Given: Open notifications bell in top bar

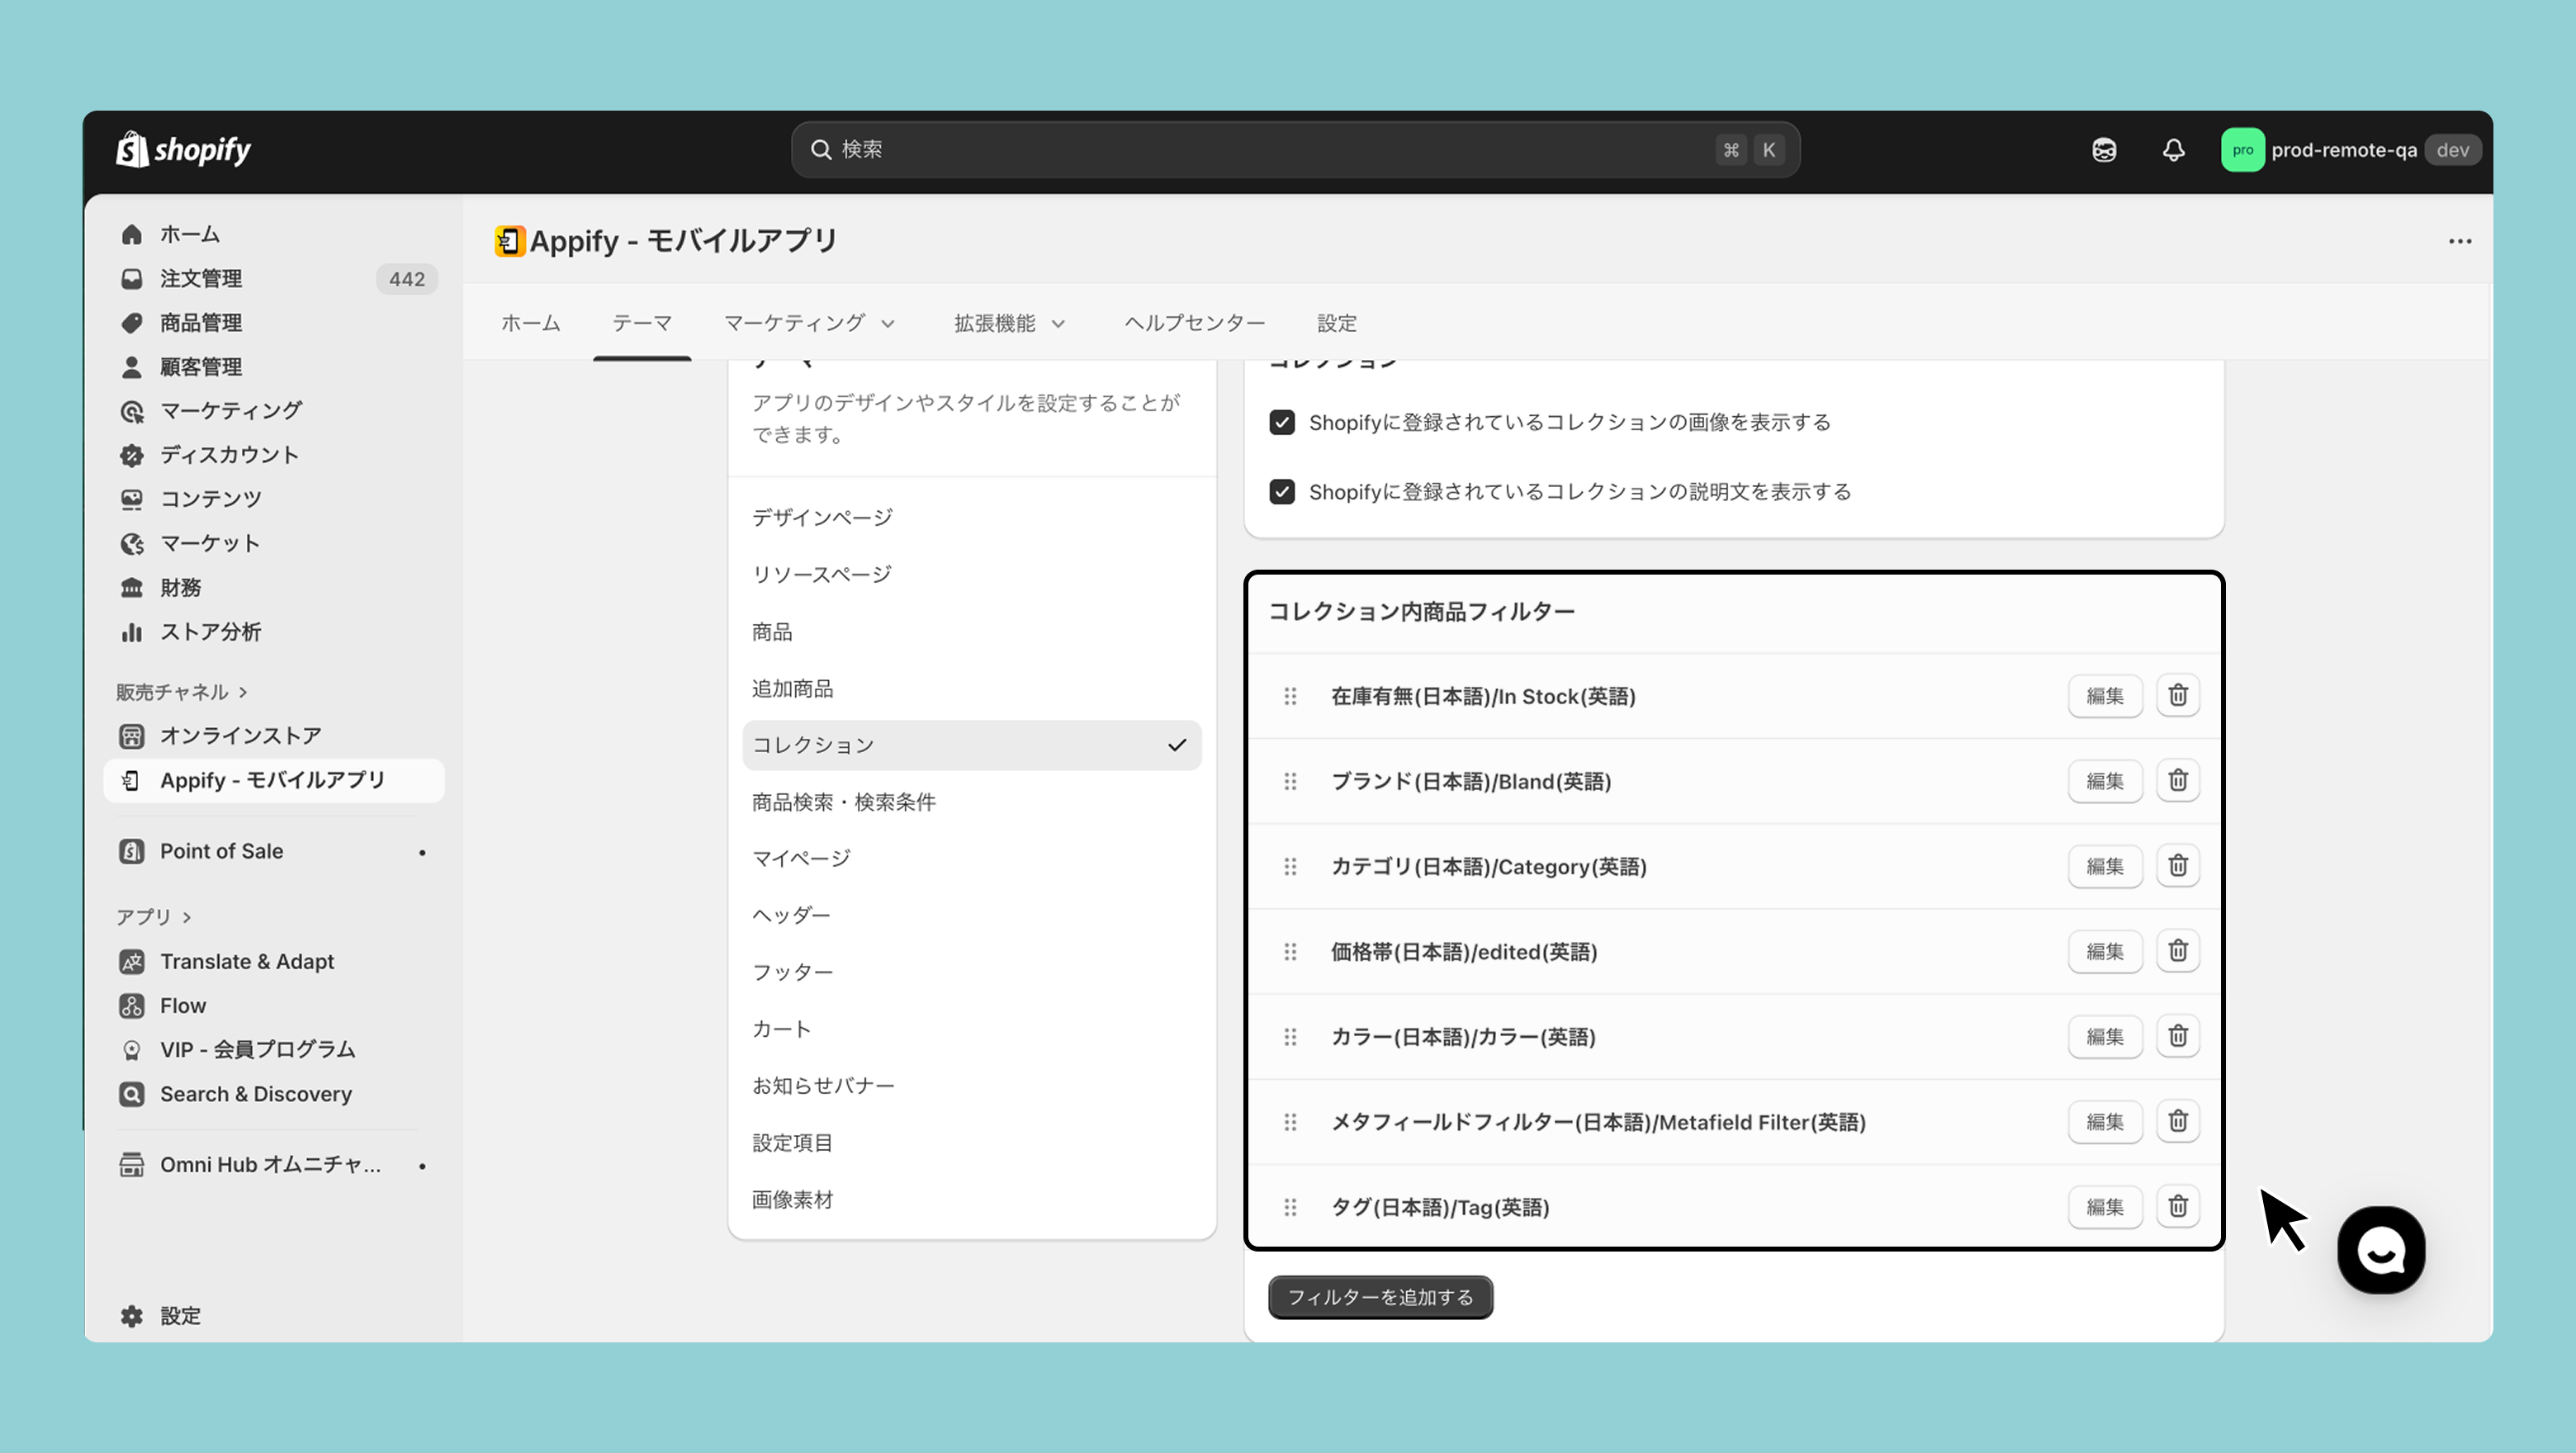Looking at the screenshot, I should [2173, 150].
